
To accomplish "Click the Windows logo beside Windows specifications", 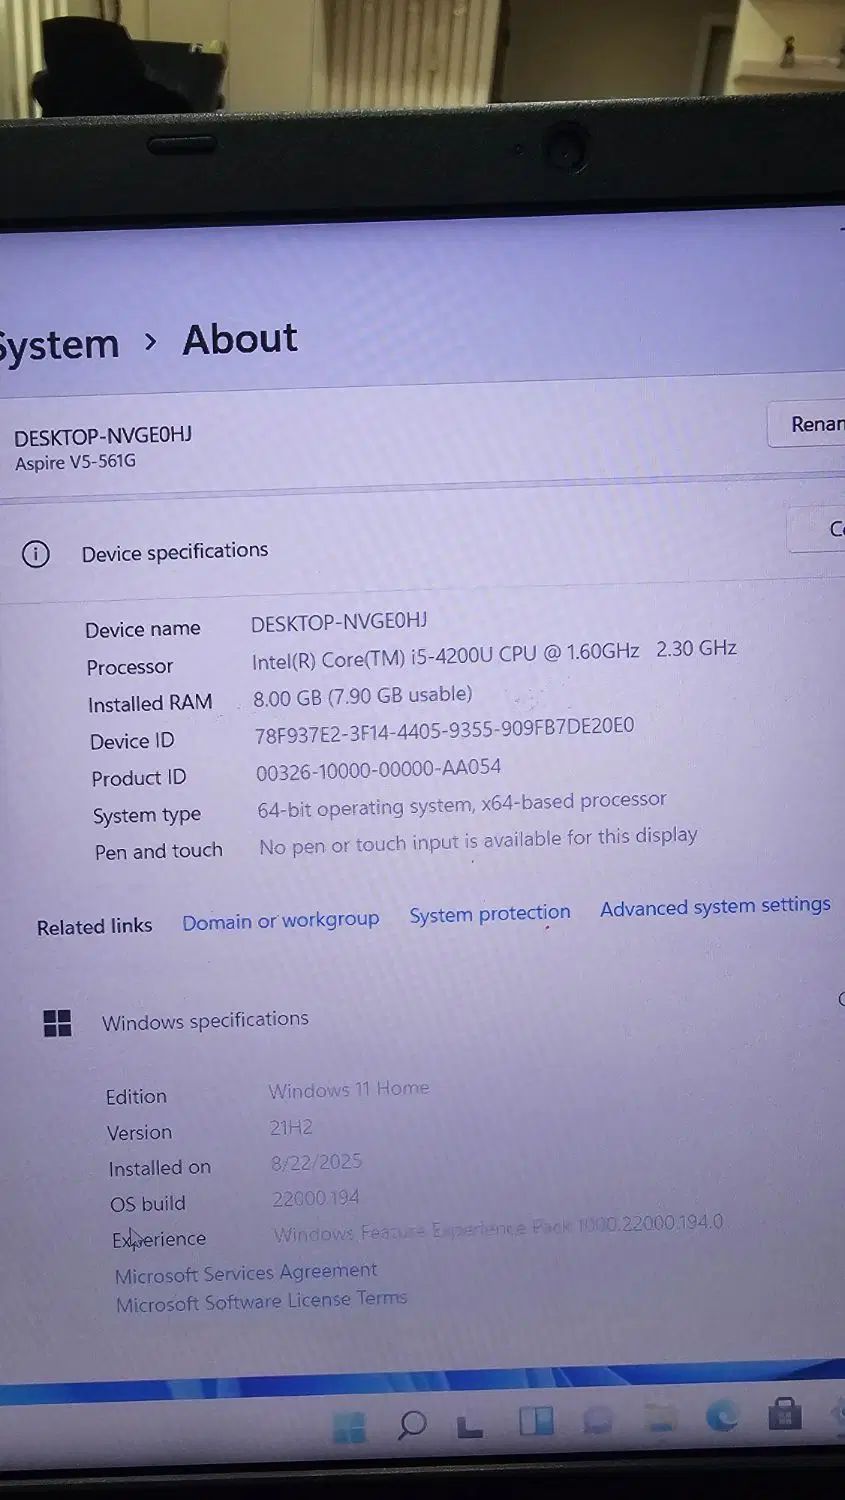I will click(x=58, y=1023).
